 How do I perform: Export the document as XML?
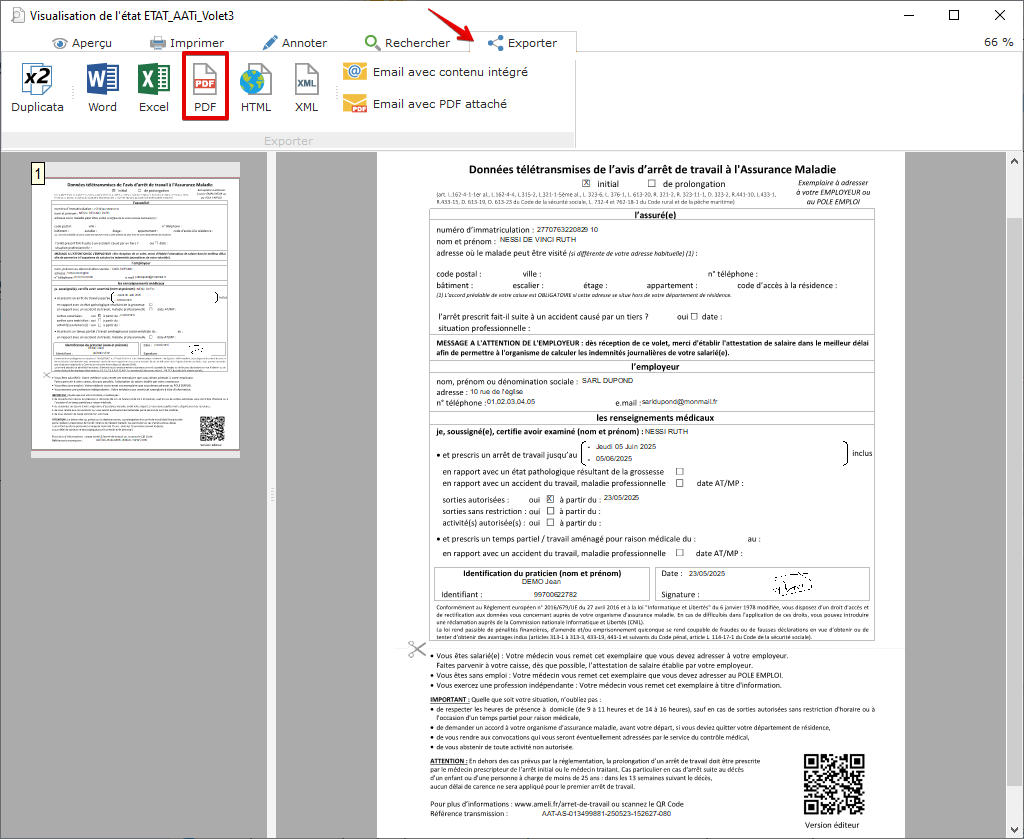tap(306, 88)
